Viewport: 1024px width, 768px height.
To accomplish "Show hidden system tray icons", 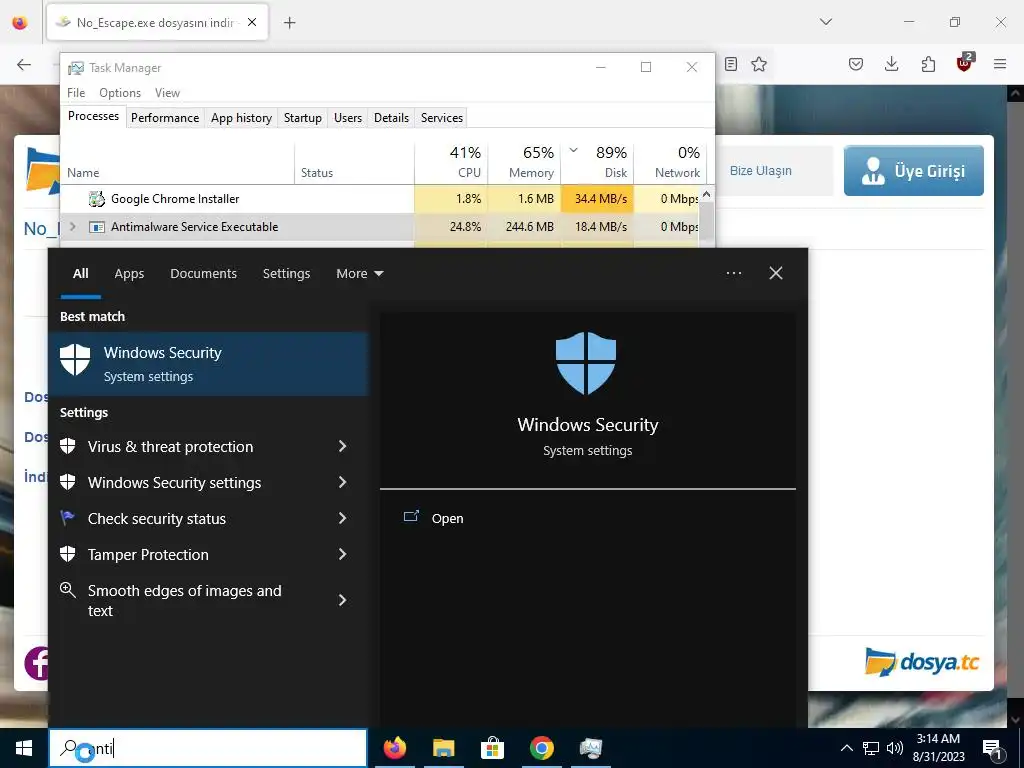I will pos(846,748).
